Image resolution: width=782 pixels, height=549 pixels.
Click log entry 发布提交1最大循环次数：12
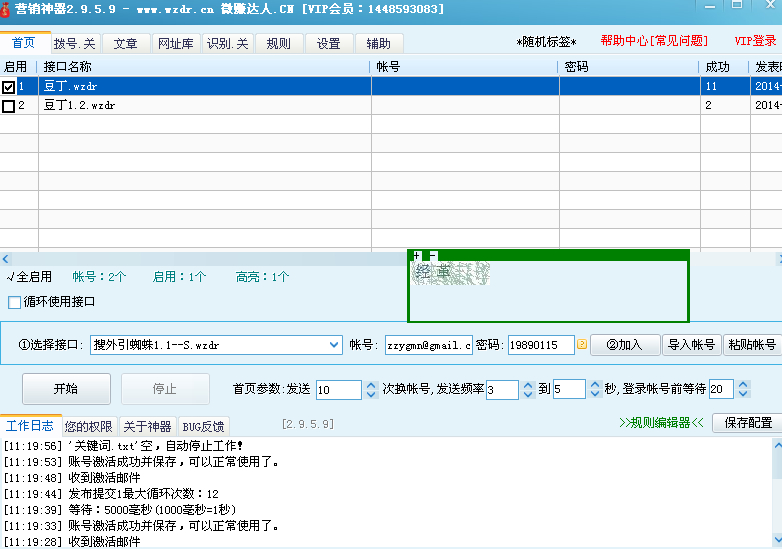tap(111, 494)
